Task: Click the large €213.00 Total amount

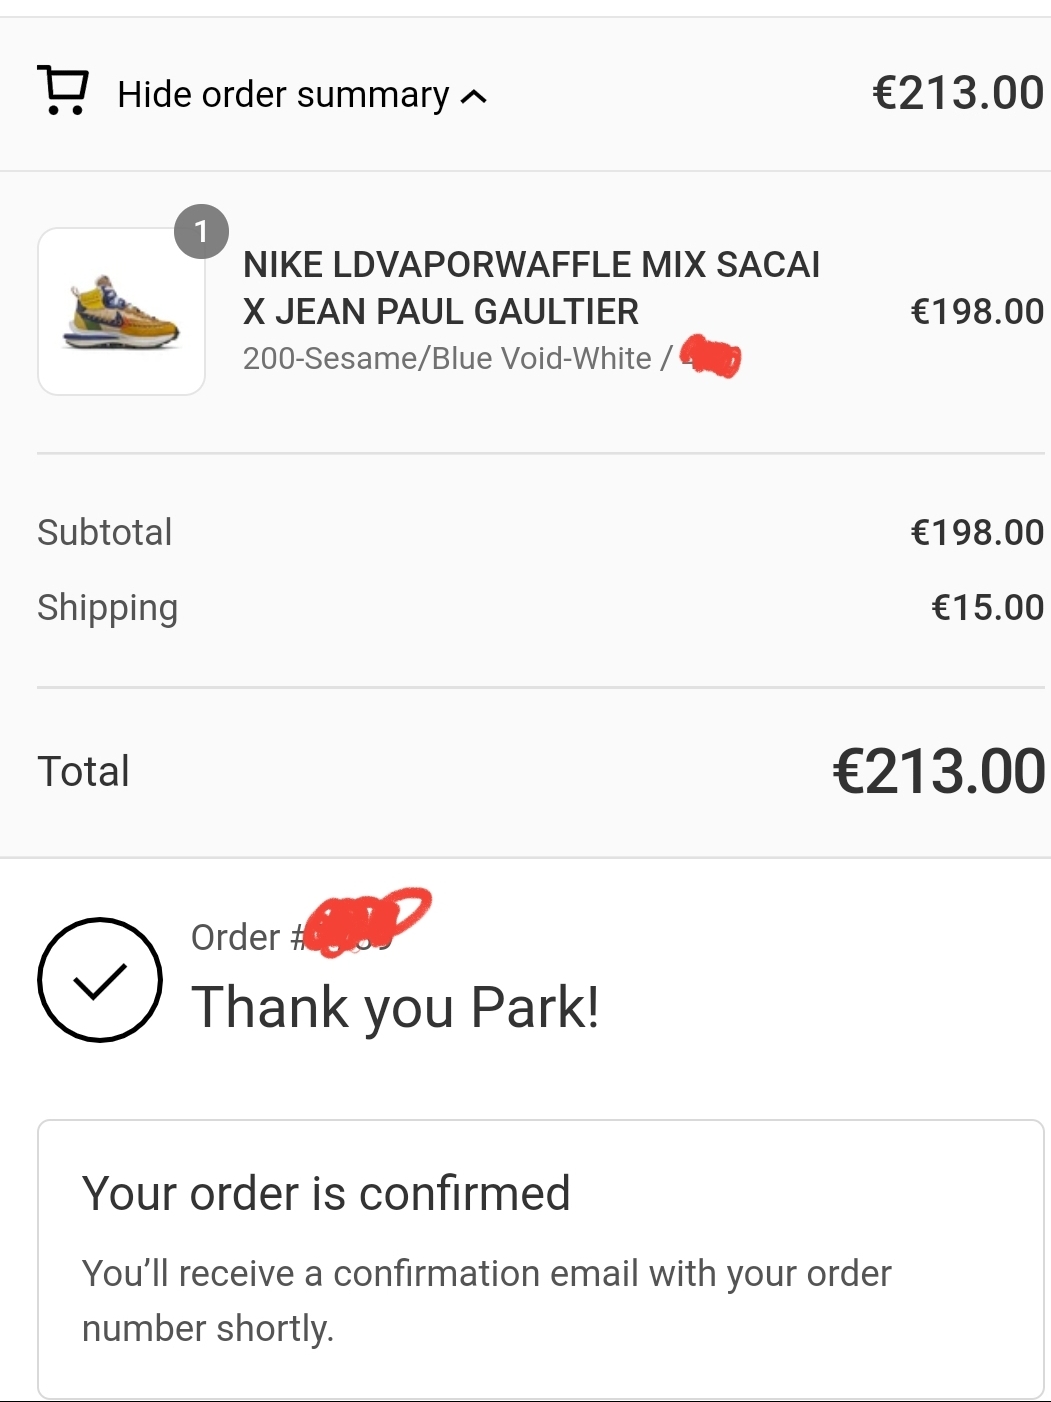Action: [939, 772]
